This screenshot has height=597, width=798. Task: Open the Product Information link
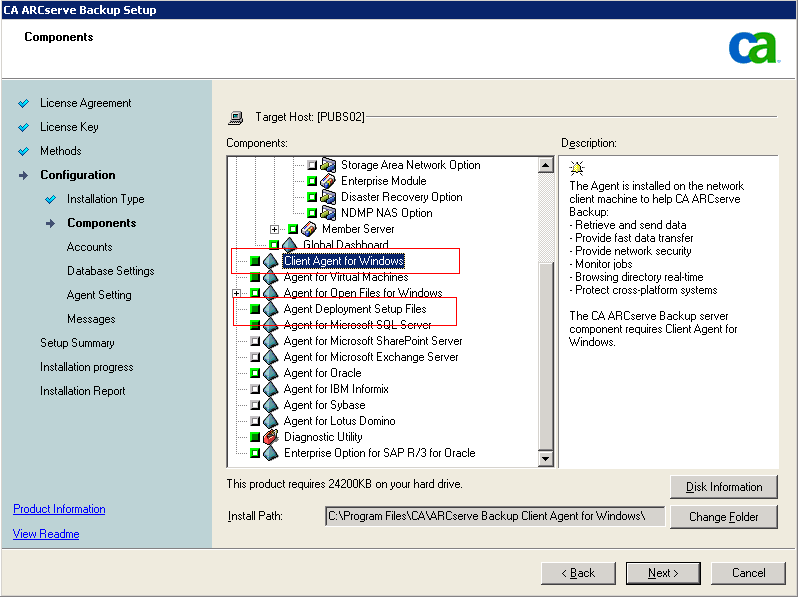[x=59, y=509]
